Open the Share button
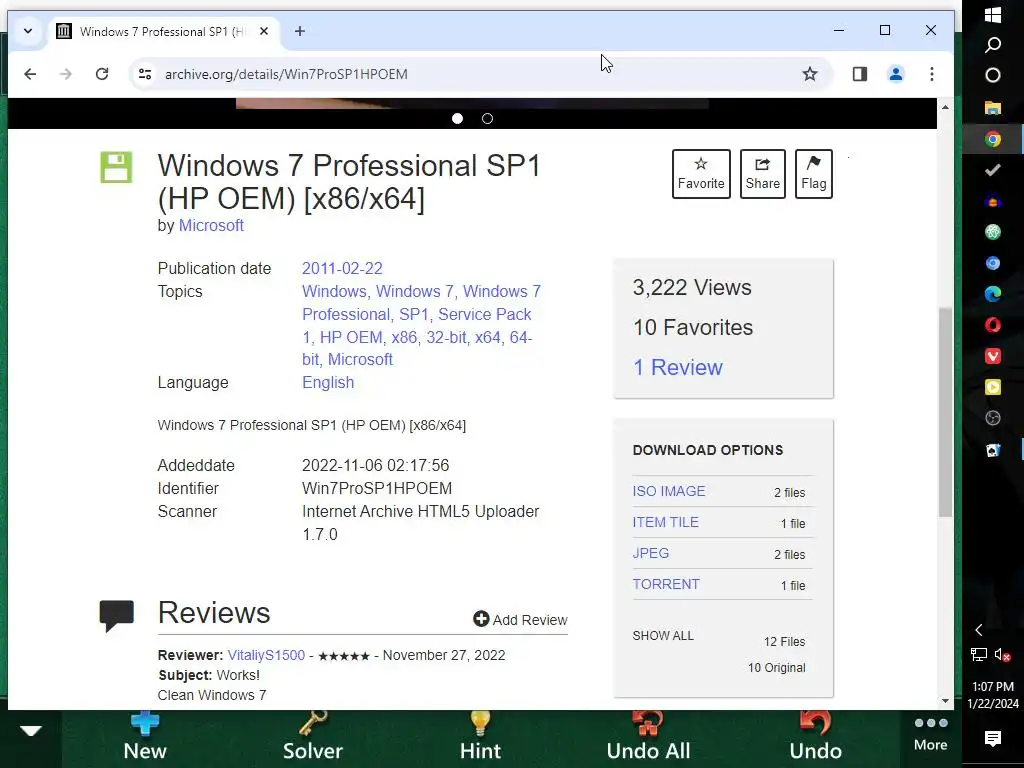Viewport: 1024px width, 768px height. click(762, 174)
